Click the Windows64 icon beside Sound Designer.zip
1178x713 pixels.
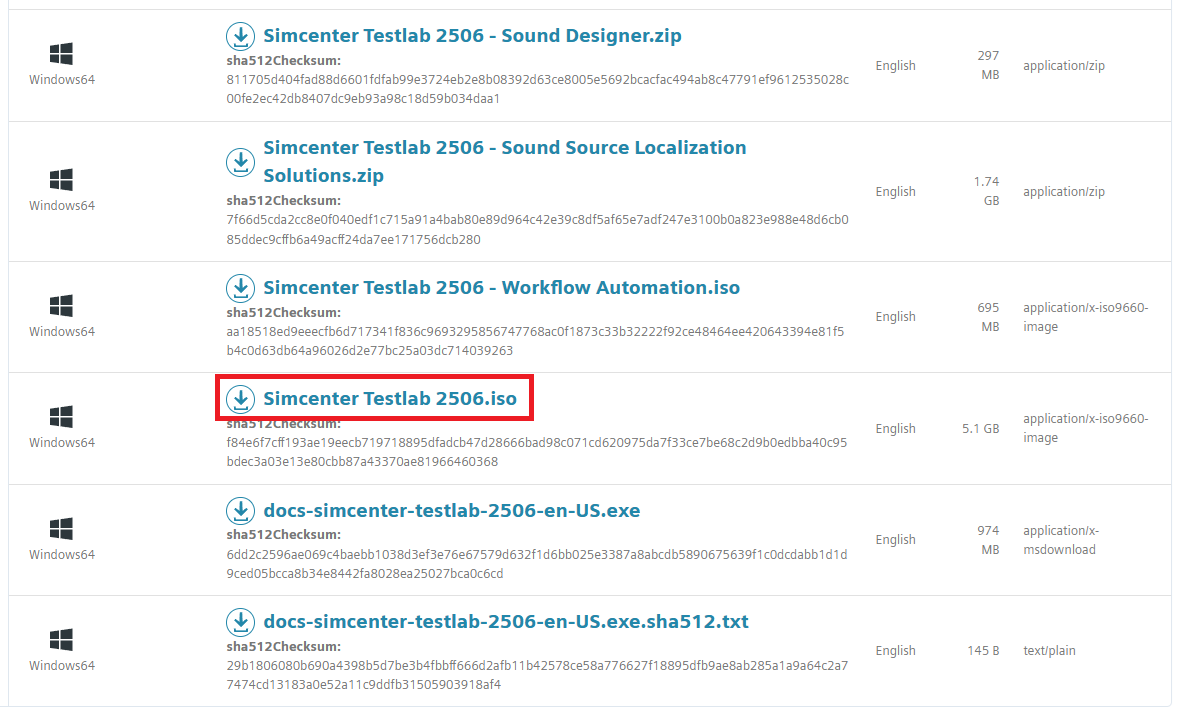click(x=62, y=55)
